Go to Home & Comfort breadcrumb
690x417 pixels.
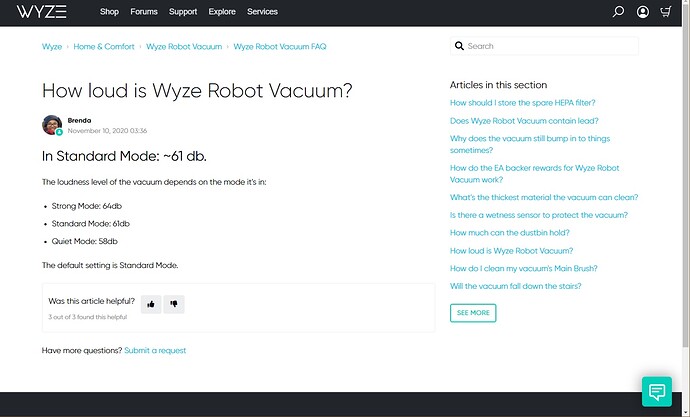[104, 47]
